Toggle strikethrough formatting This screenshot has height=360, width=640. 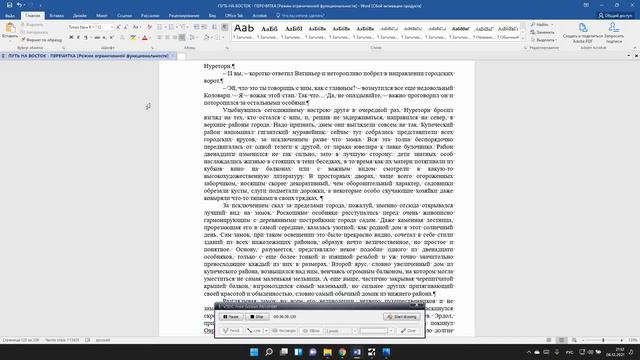[x=97, y=38]
